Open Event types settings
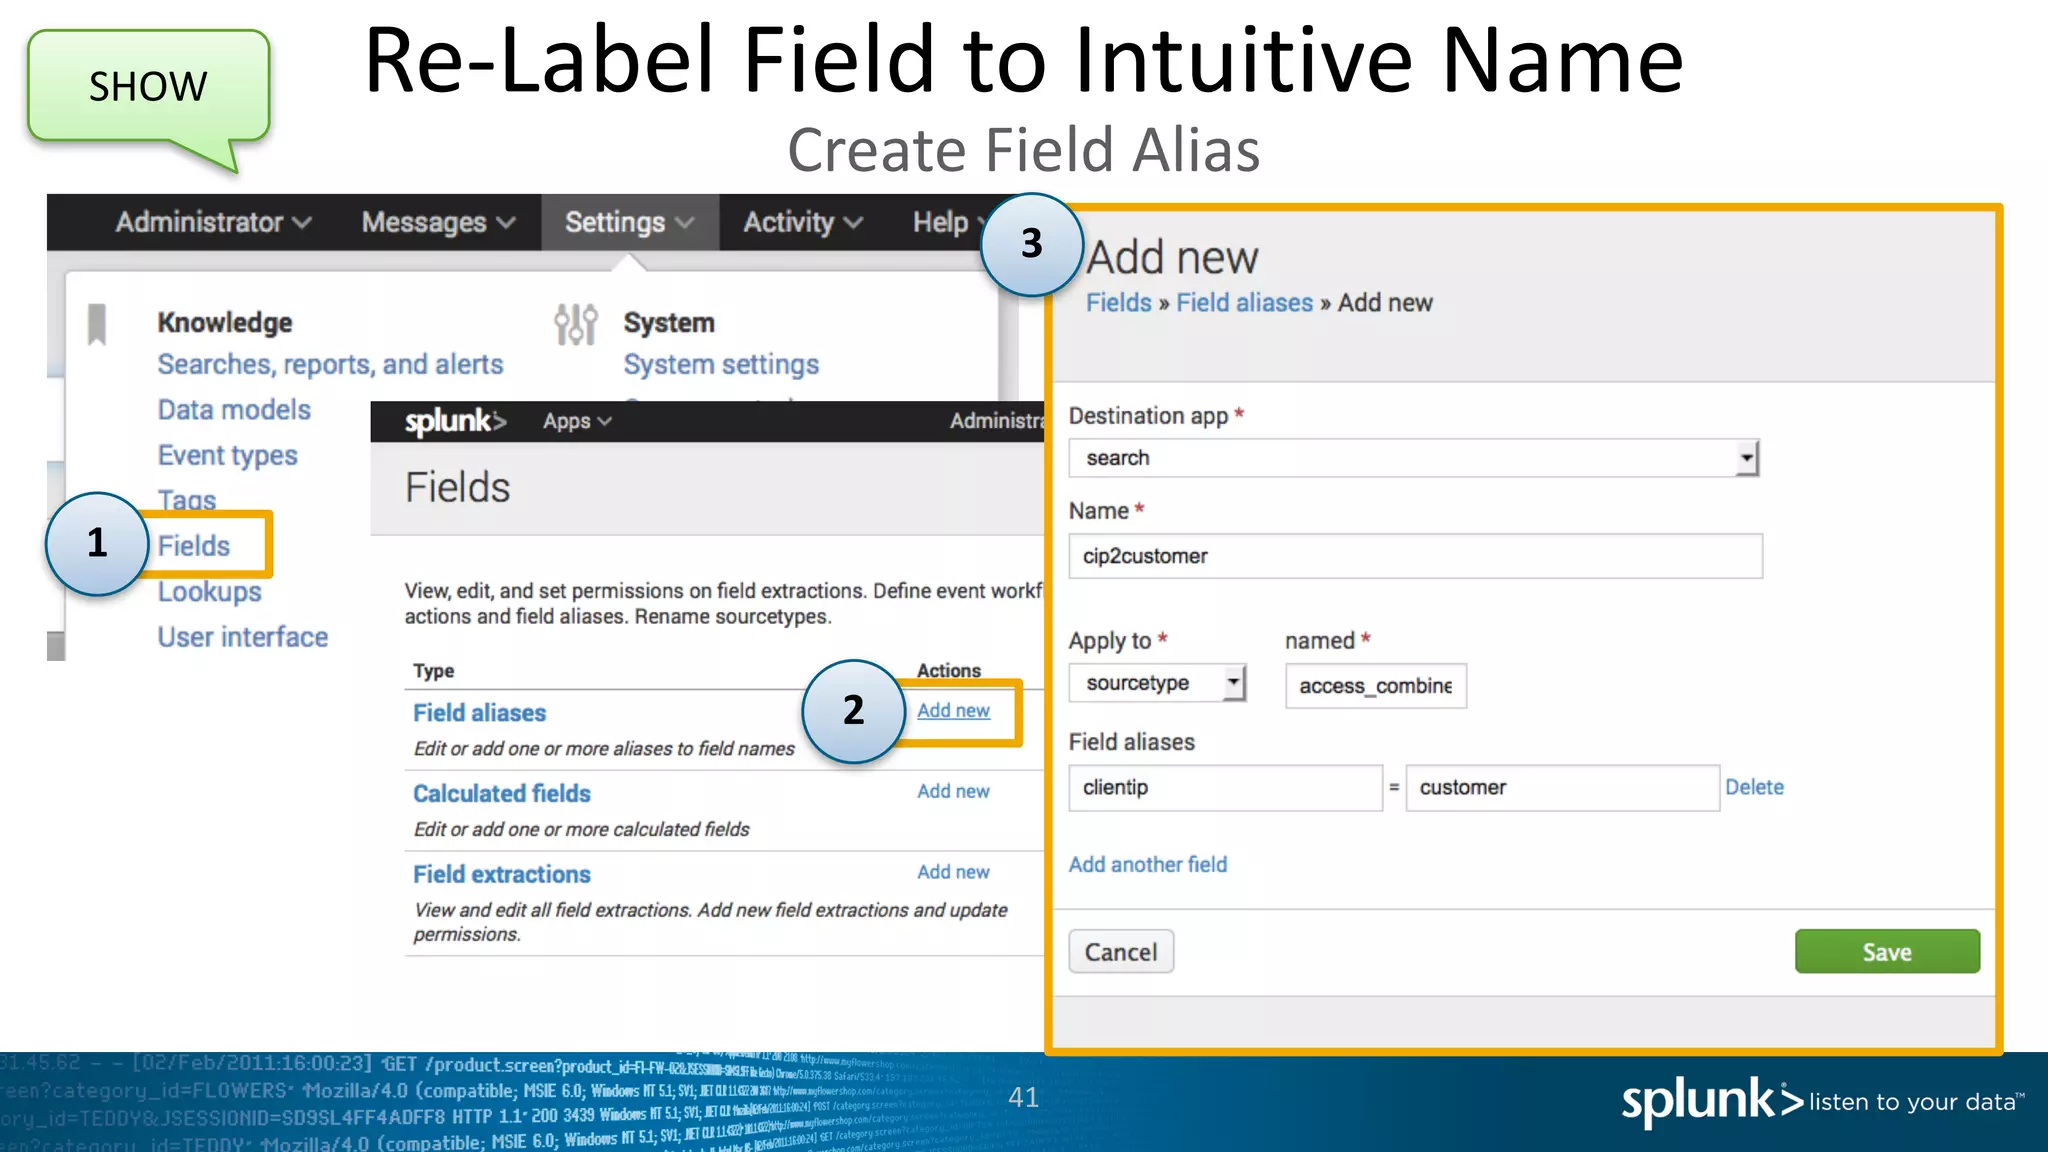Image resolution: width=2048 pixels, height=1152 pixels. tap(227, 456)
